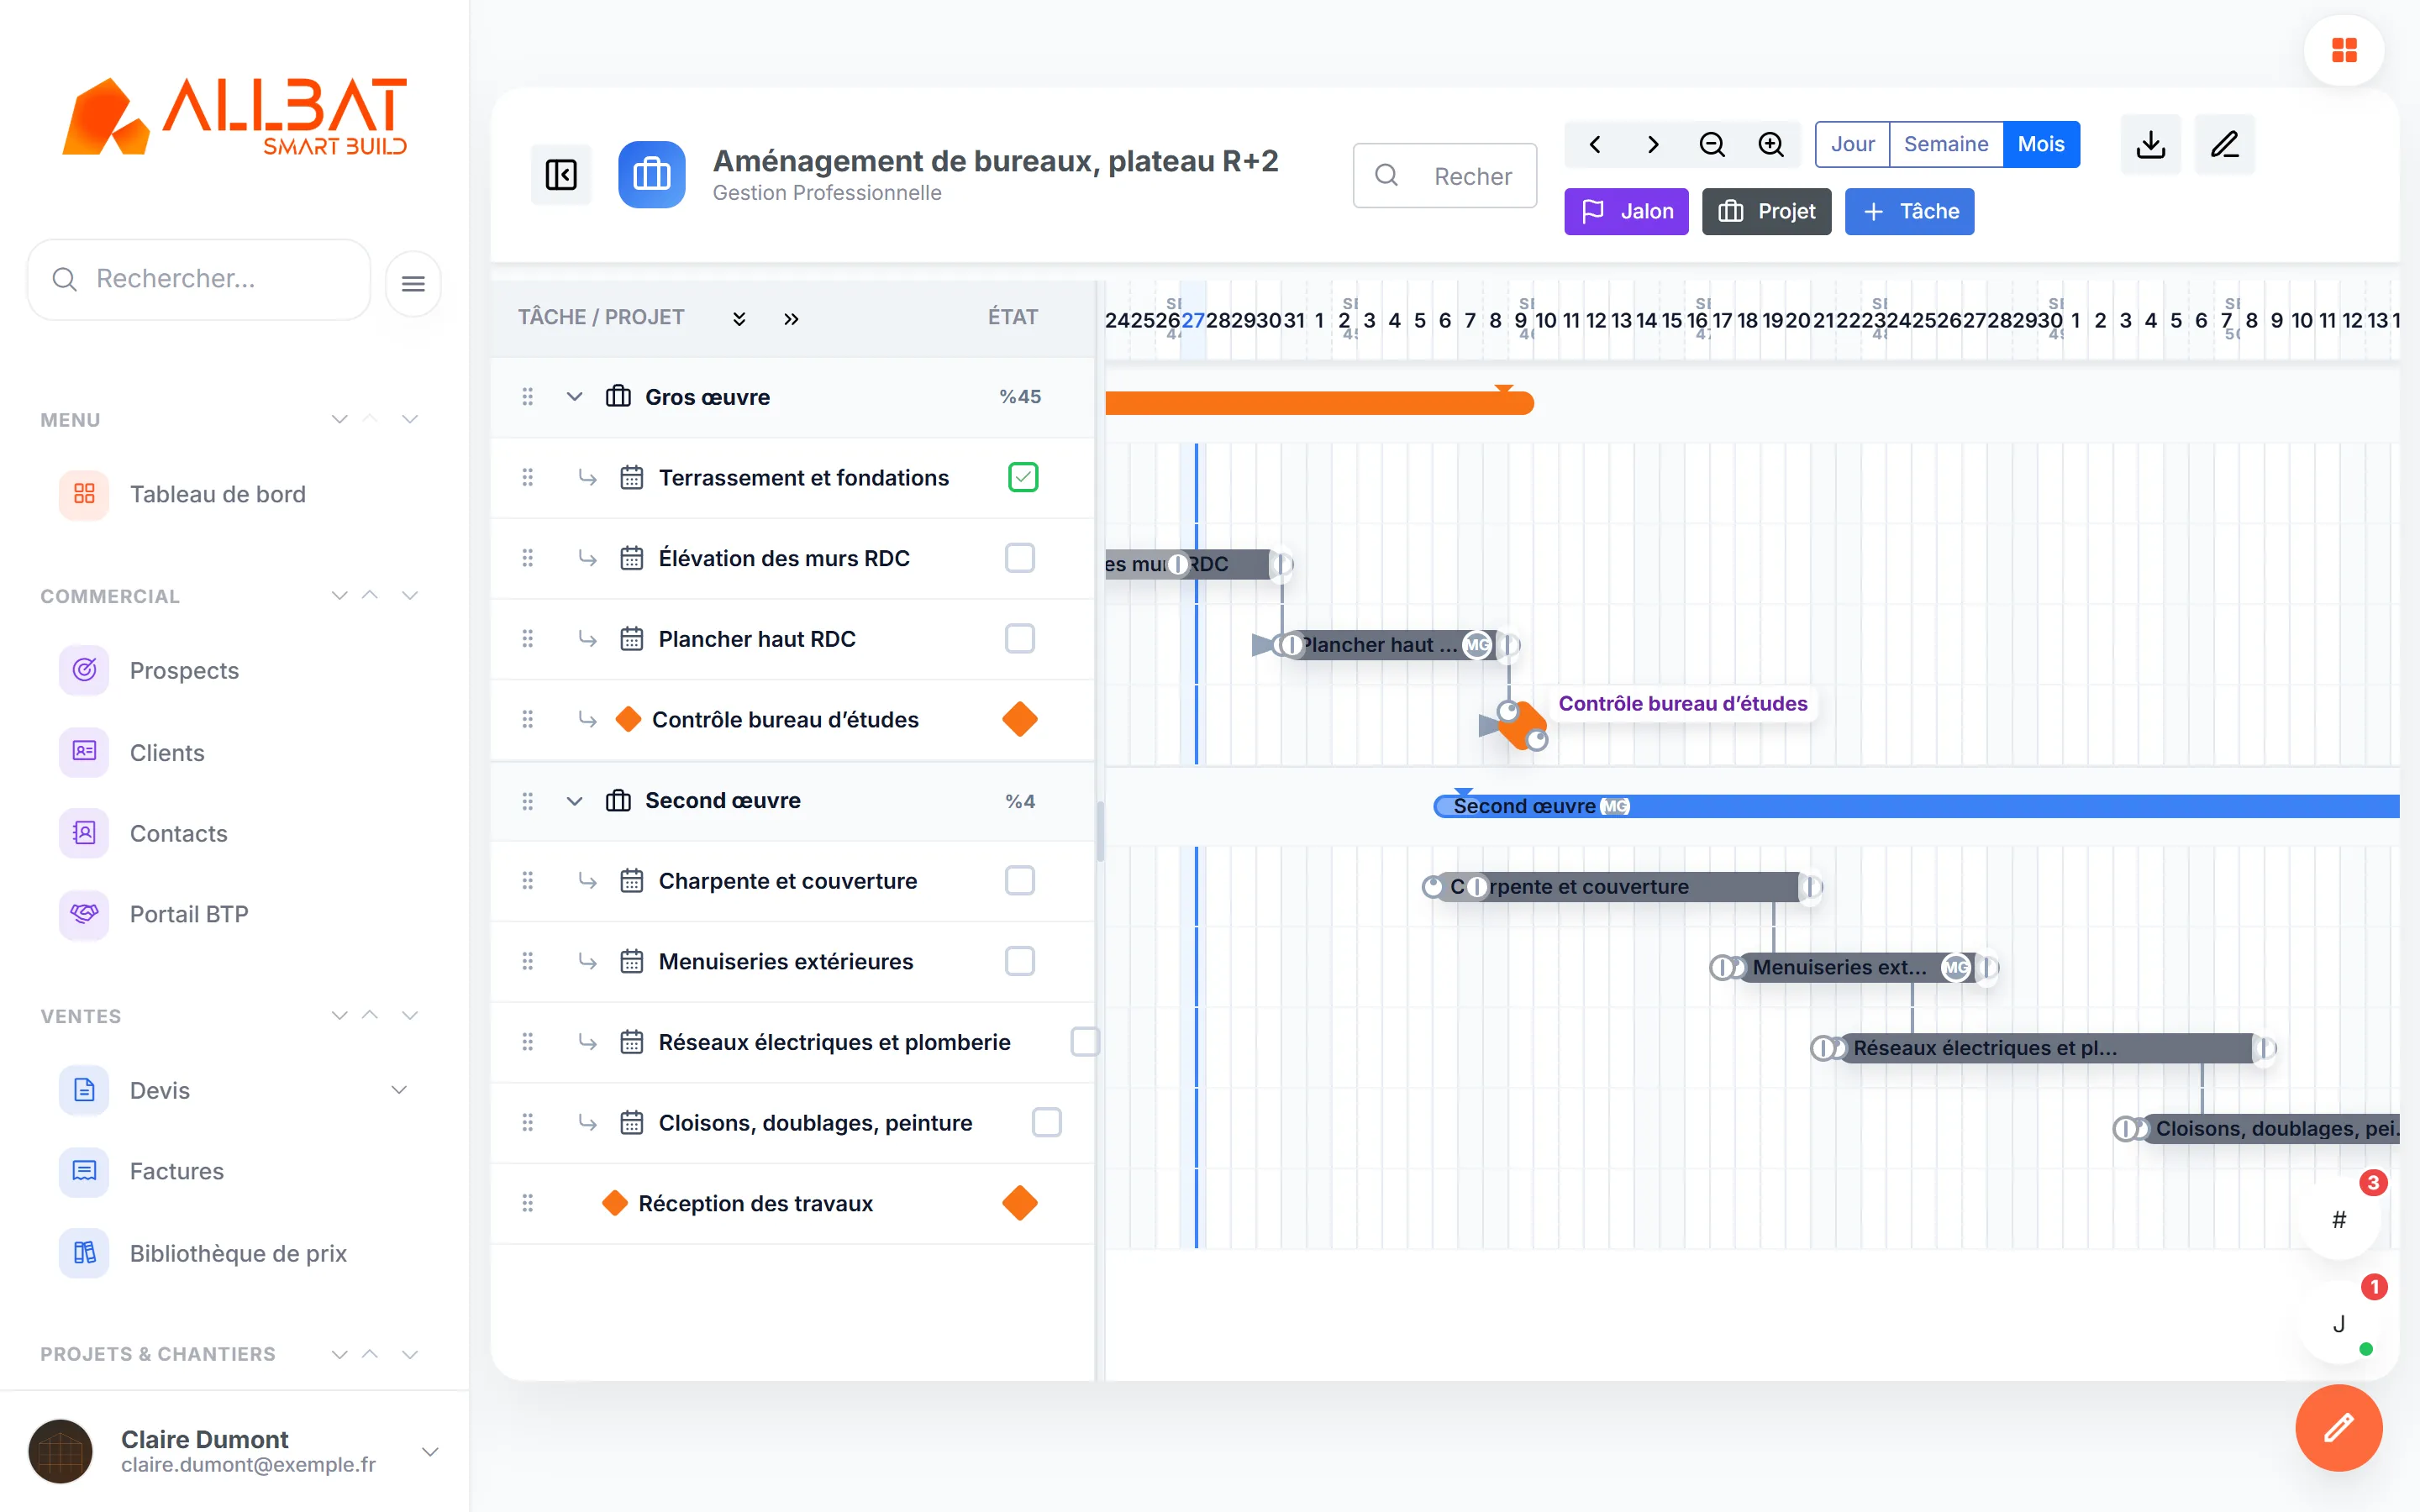Open Tableau de bord icon

click(84, 494)
